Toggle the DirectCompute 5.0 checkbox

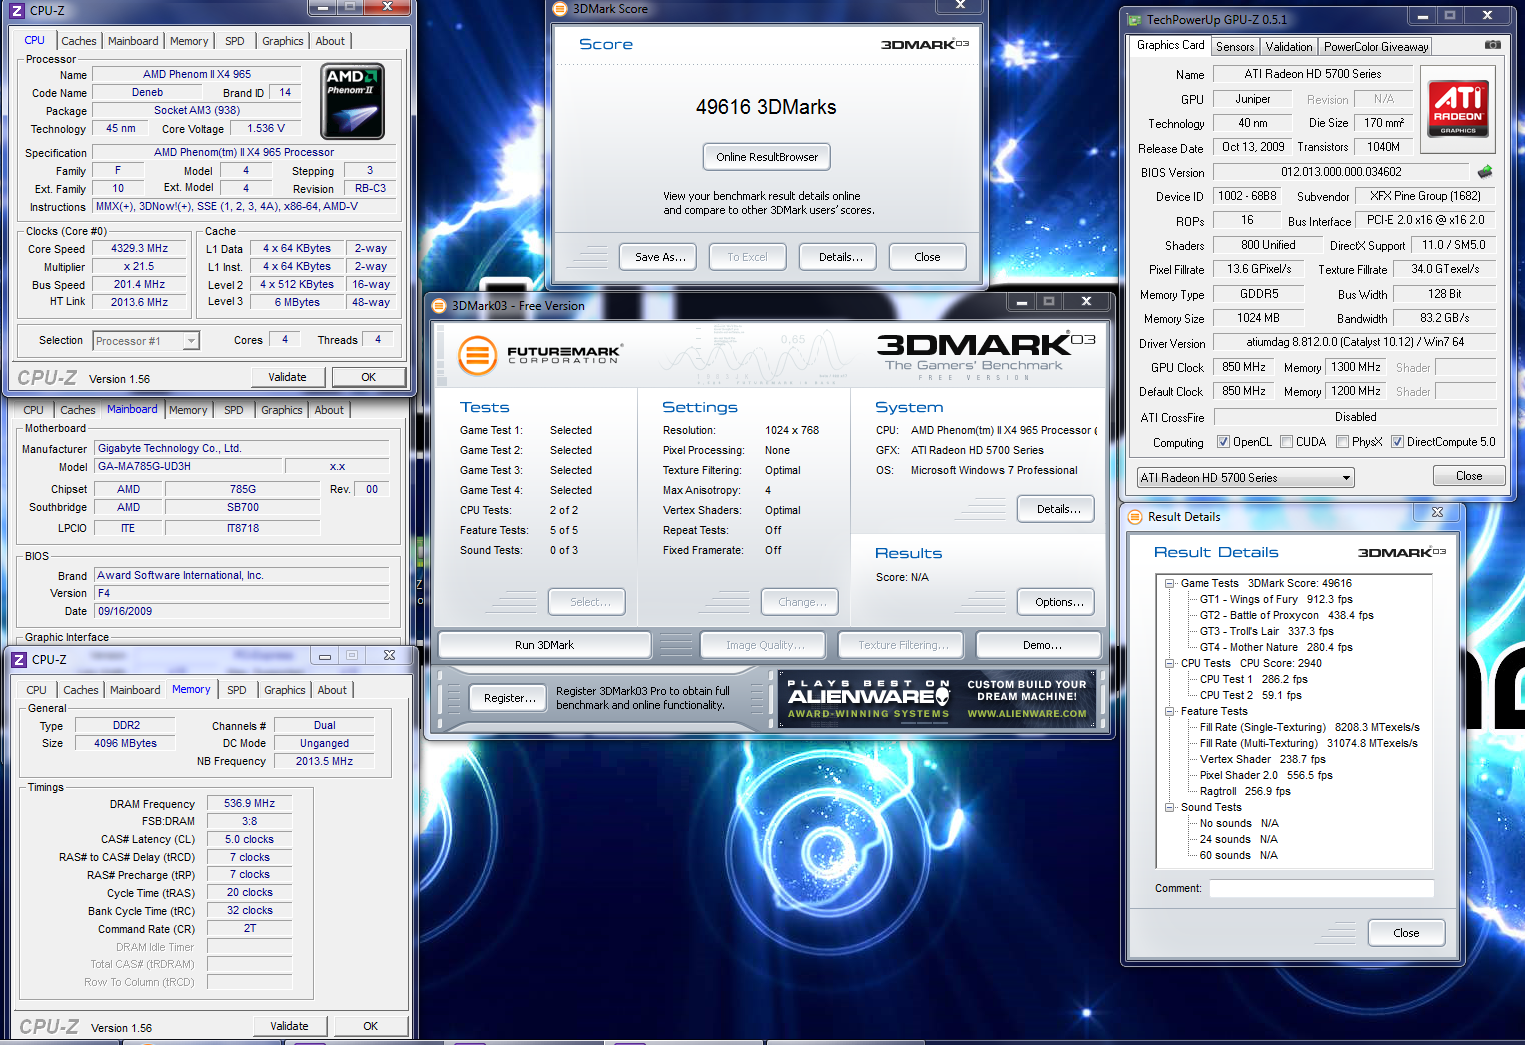click(1397, 442)
